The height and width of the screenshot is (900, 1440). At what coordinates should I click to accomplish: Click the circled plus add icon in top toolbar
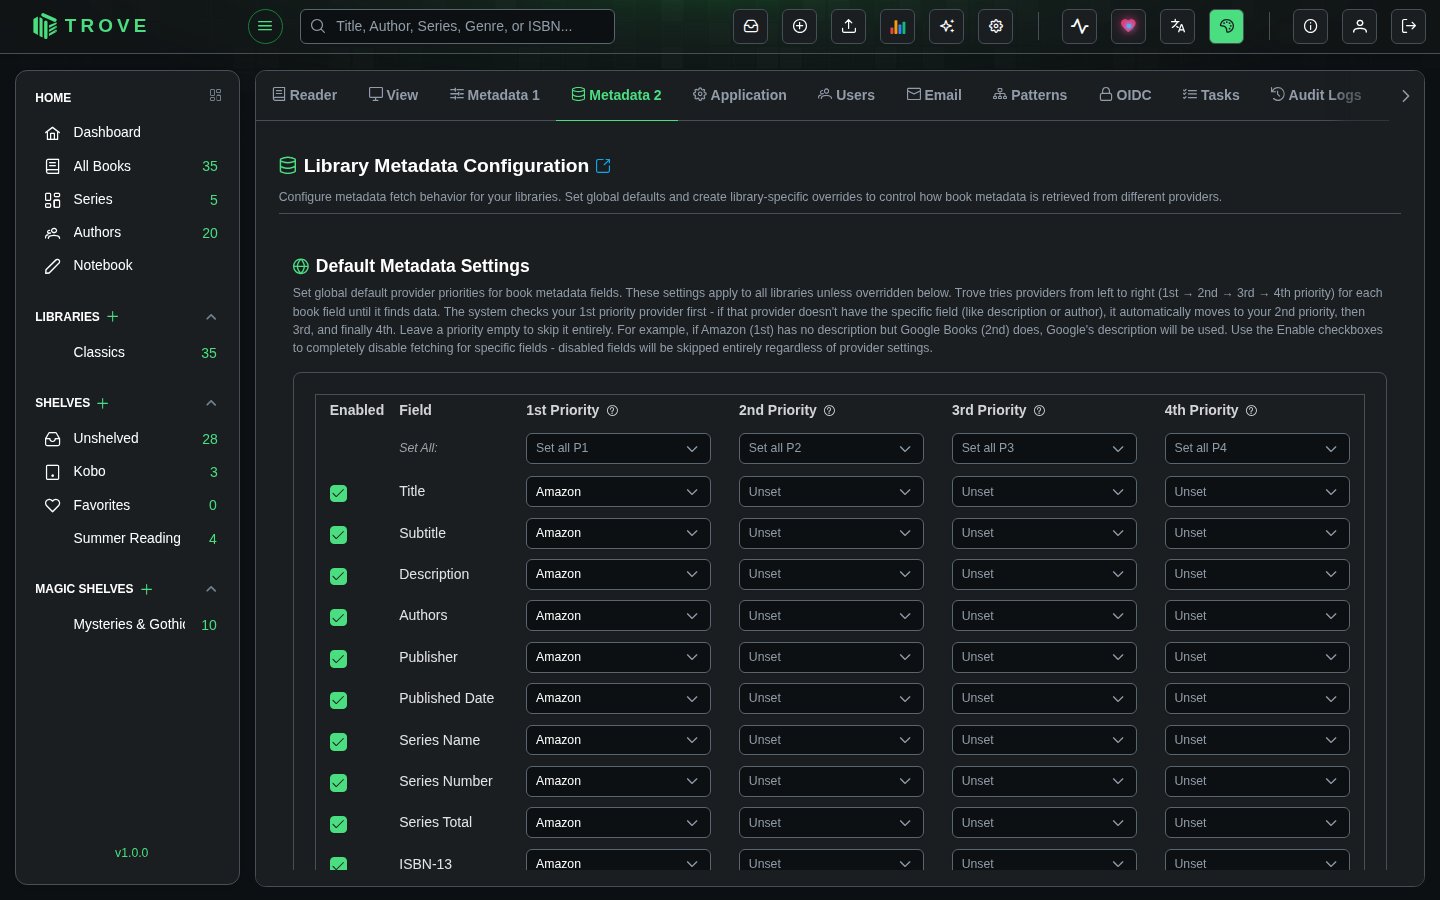(800, 26)
